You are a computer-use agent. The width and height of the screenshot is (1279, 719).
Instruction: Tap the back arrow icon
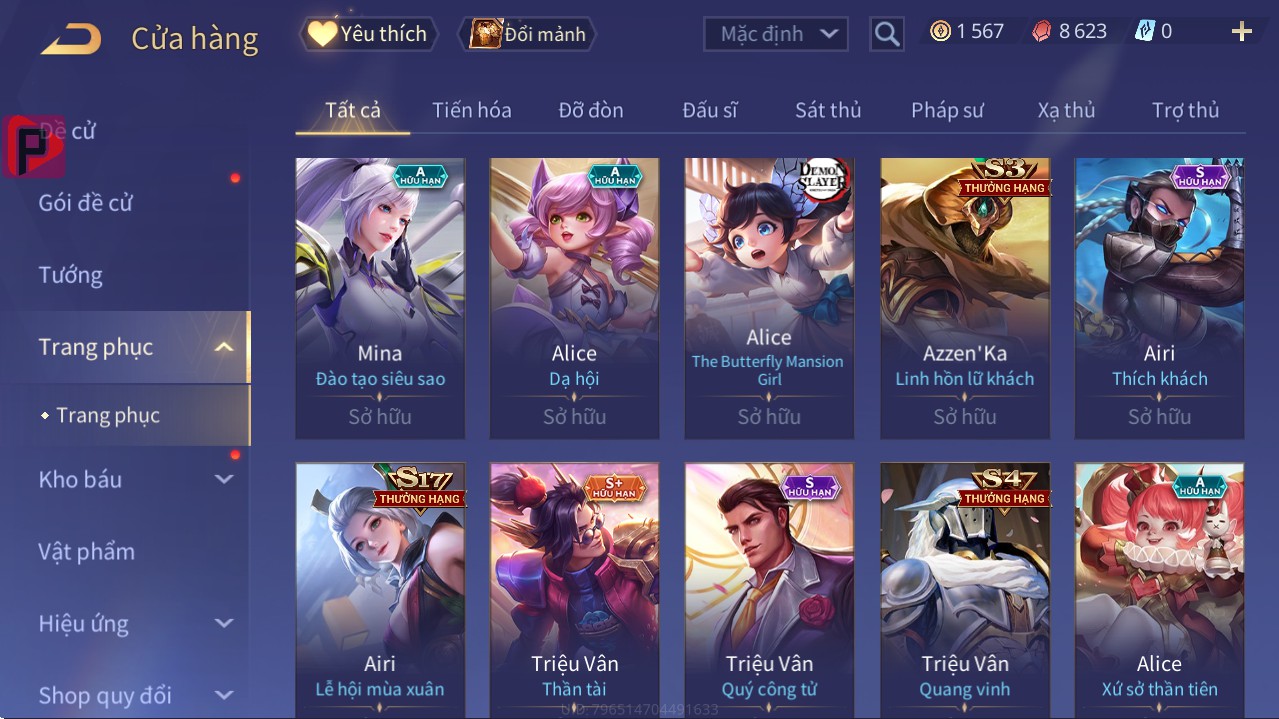71,39
